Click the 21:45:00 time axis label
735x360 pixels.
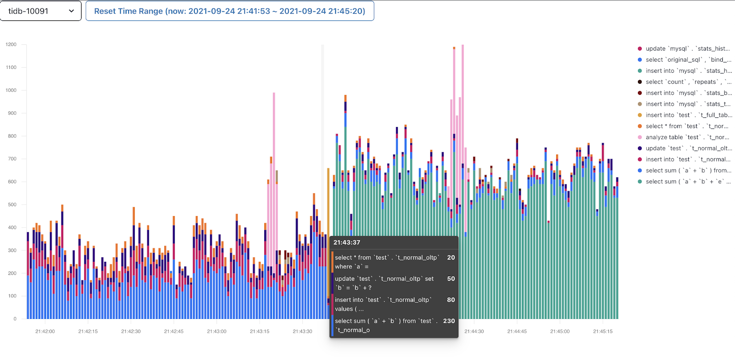(560, 331)
